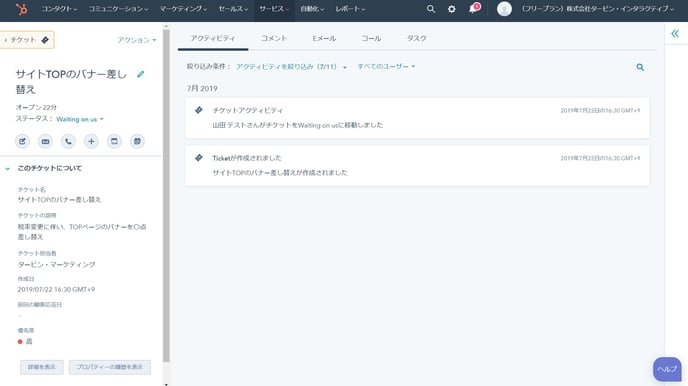The height and width of the screenshot is (386, 688).
Task: Click the left panel vertical scrollbar
Action: 166,195
